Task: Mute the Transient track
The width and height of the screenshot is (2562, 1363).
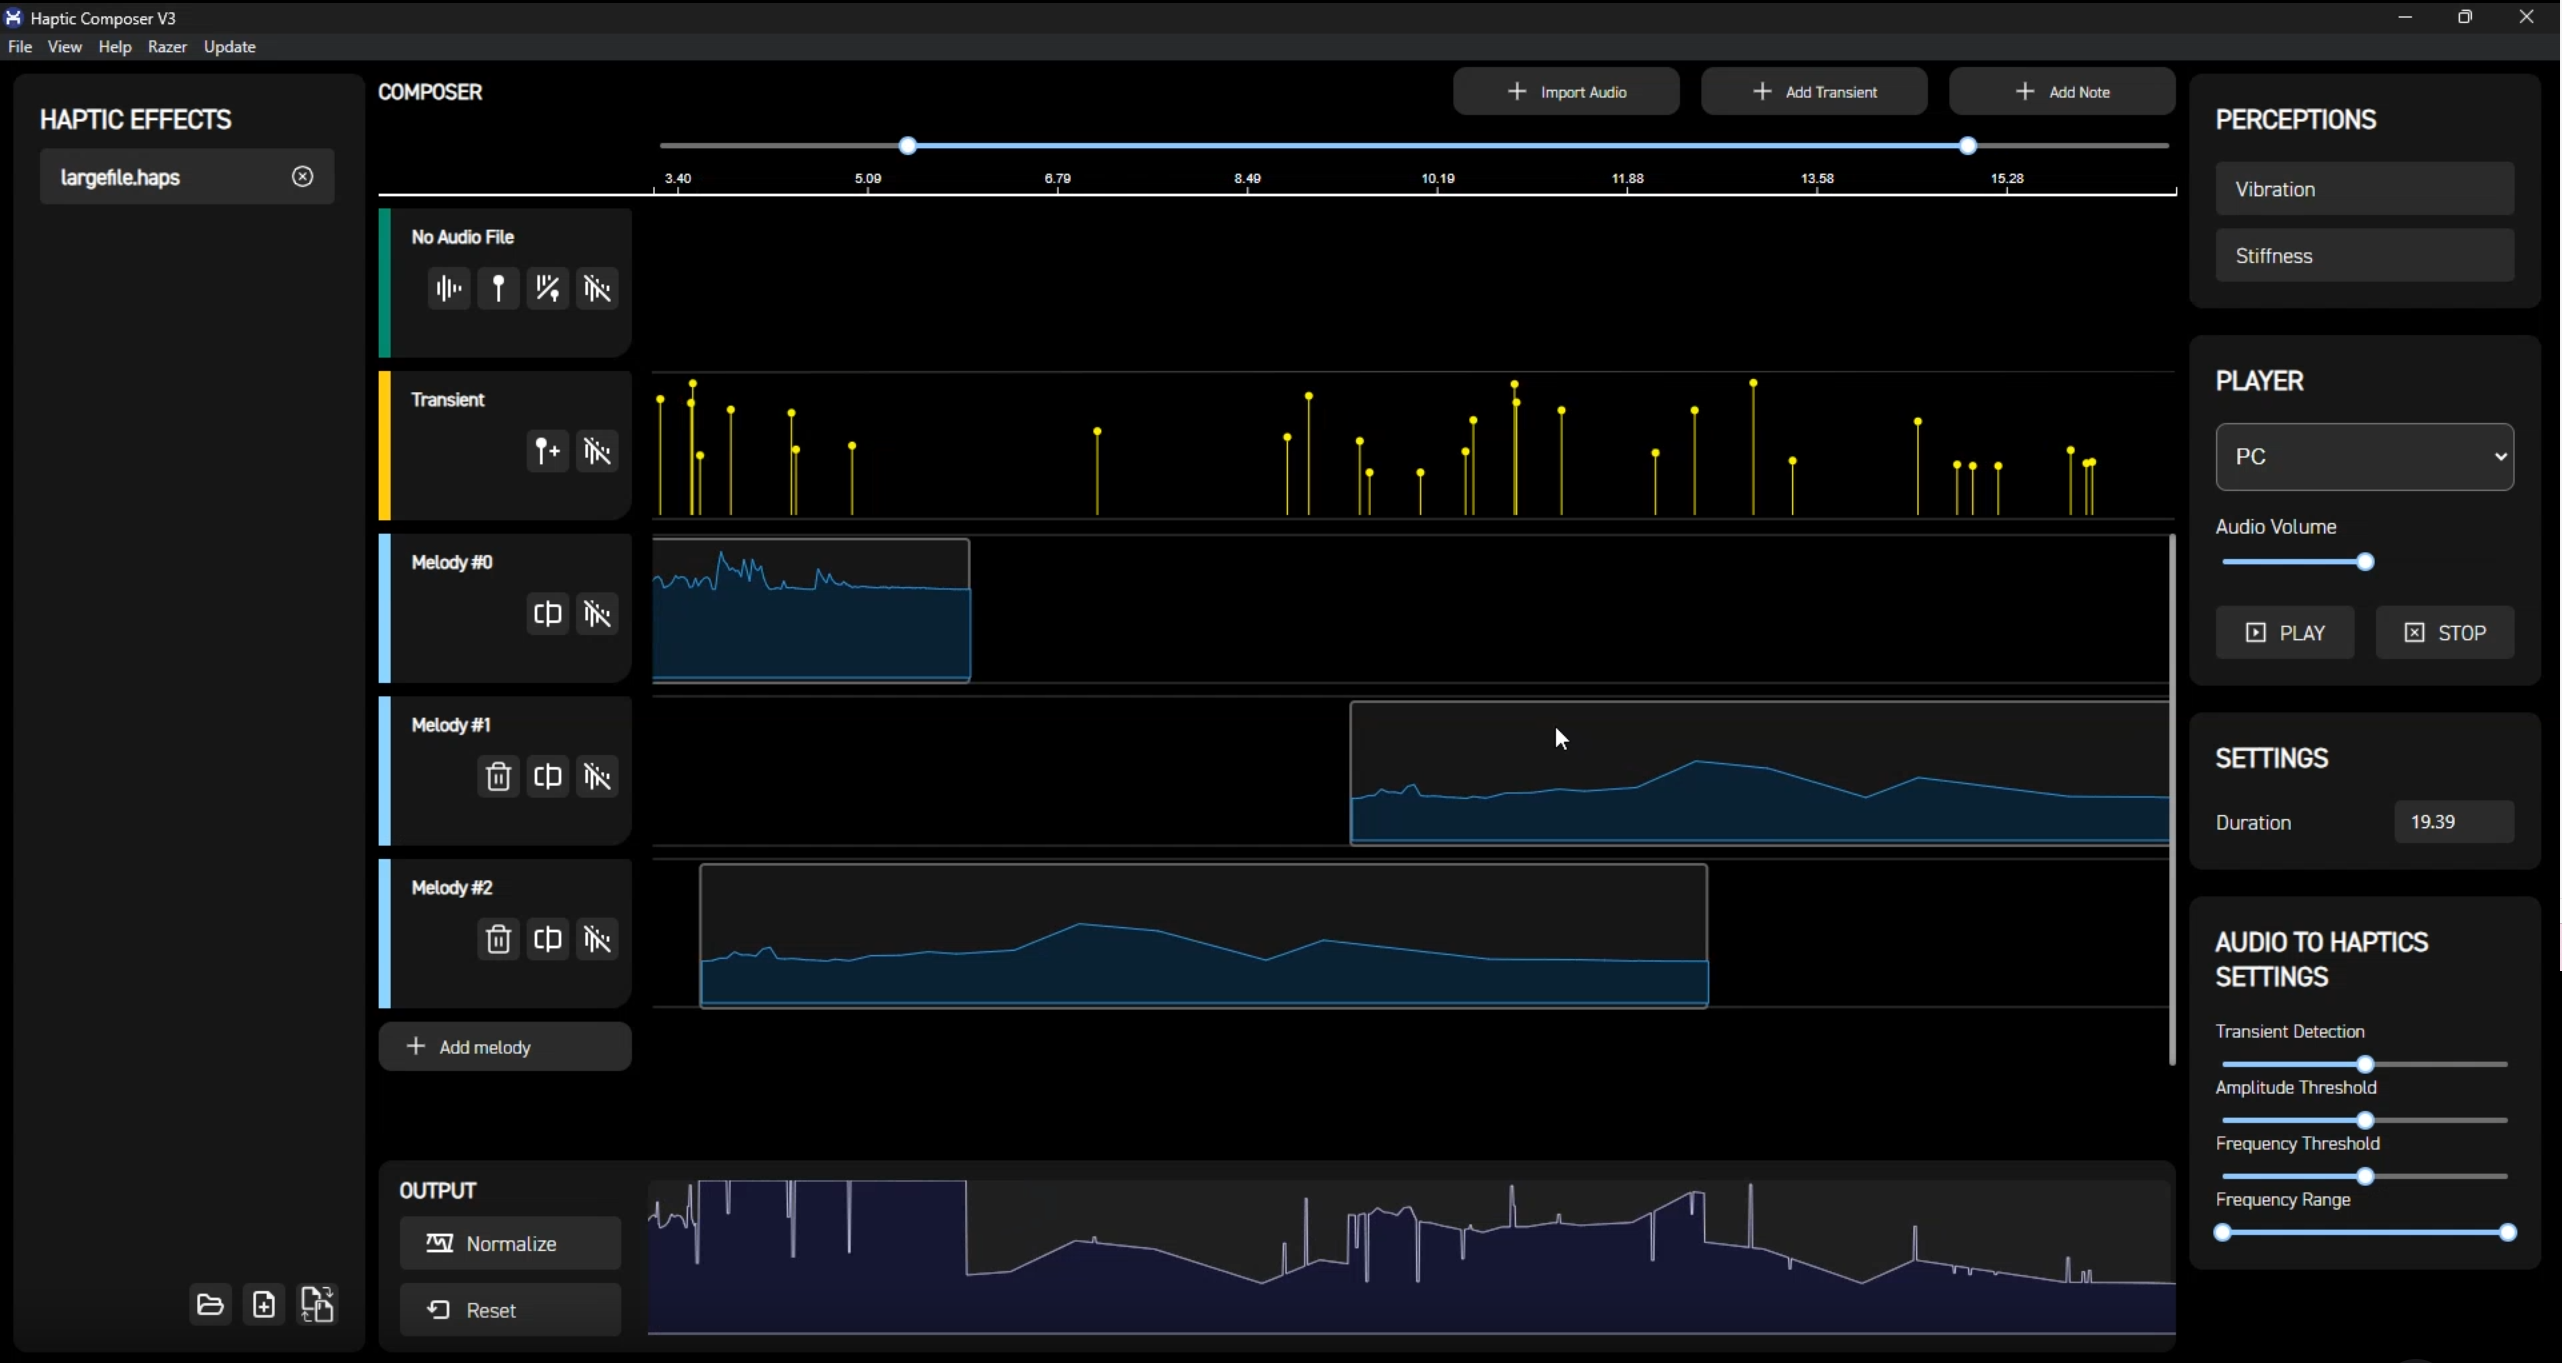Action: [x=597, y=452]
